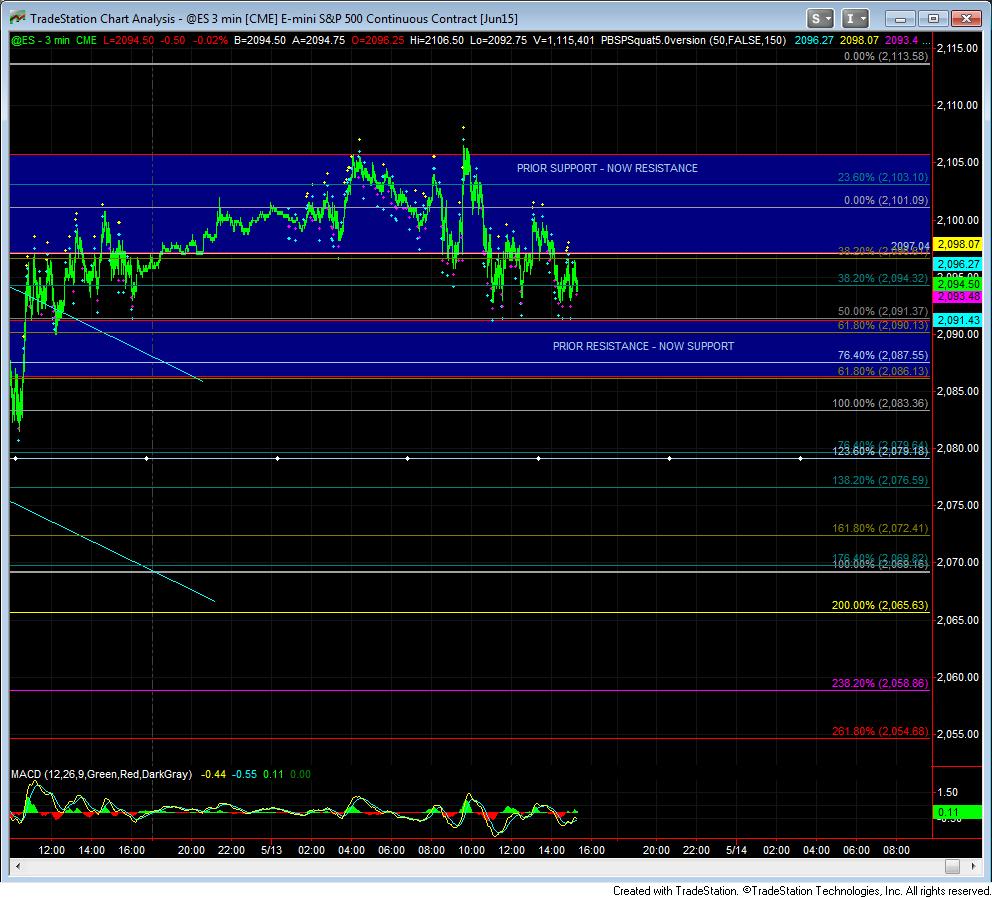Screen dimensions: 992x897
Task: Click the horizontal scrollbar left arrow
Action: tap(18, 866)
